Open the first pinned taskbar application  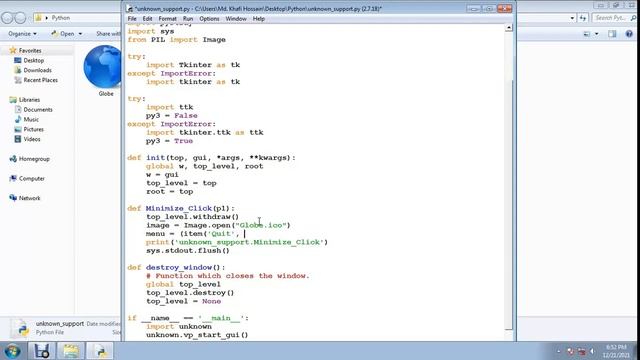coord(41,351)
